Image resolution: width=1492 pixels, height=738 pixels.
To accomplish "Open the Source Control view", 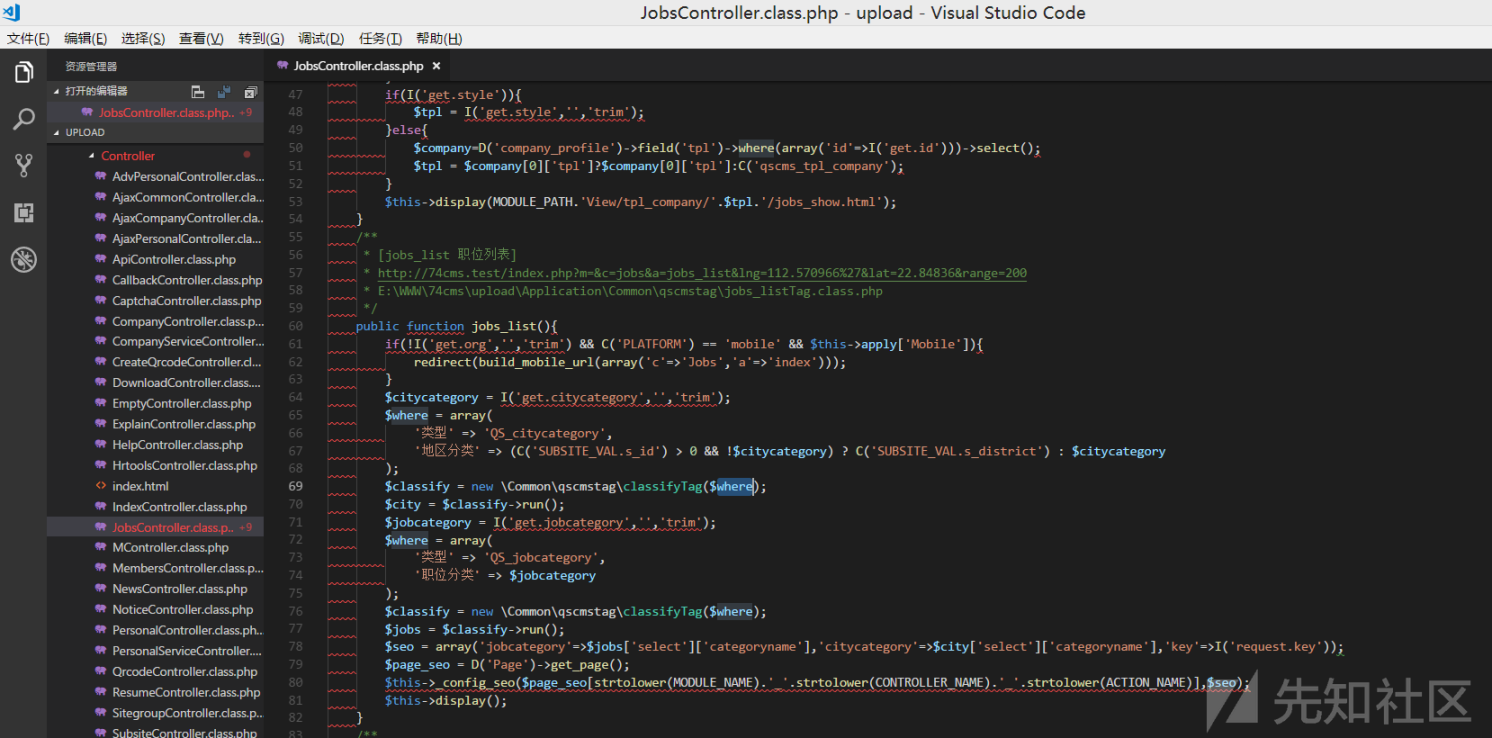I will [24, 166].
